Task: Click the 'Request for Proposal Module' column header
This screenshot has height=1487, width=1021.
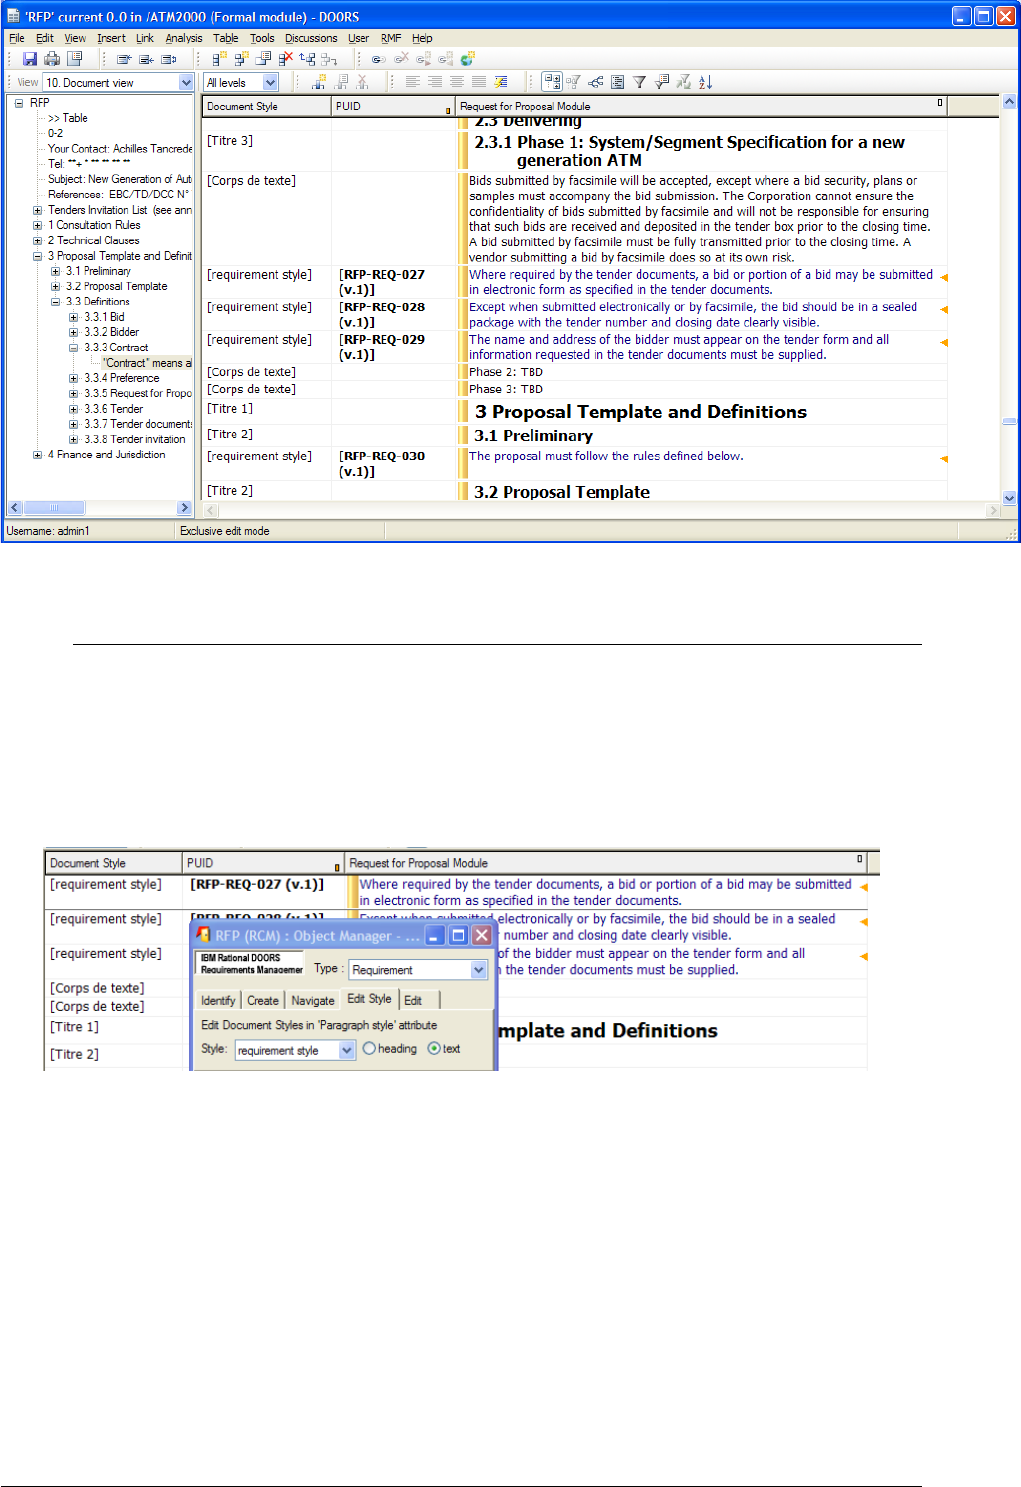Action: (701, 106)
